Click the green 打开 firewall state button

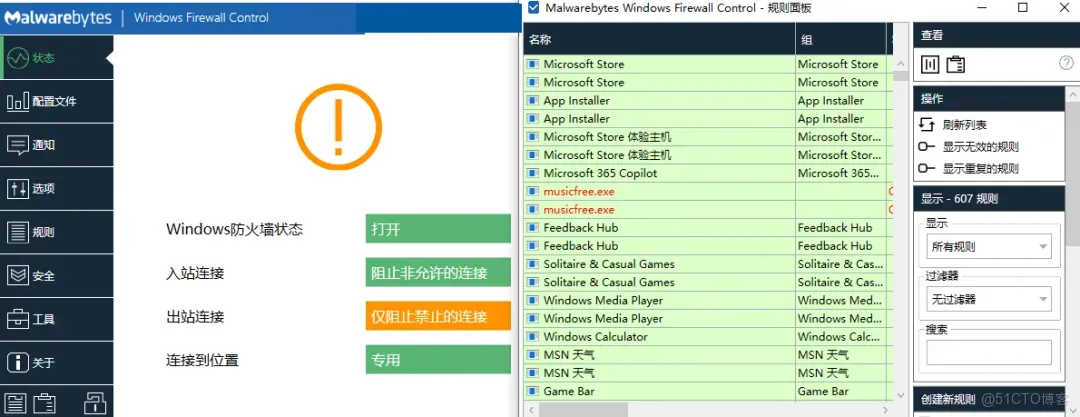pos(438,230)
